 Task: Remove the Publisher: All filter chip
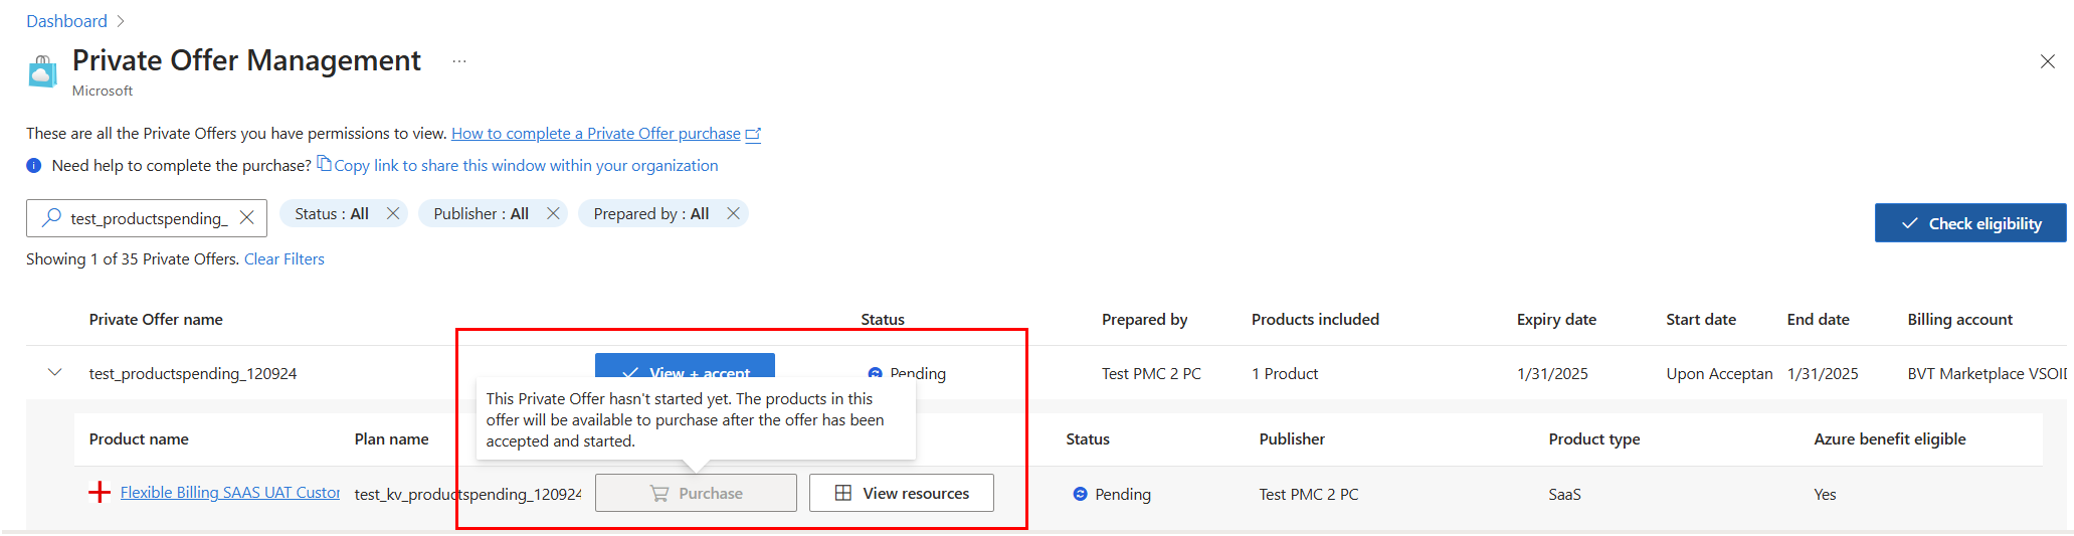coord(553,214)
